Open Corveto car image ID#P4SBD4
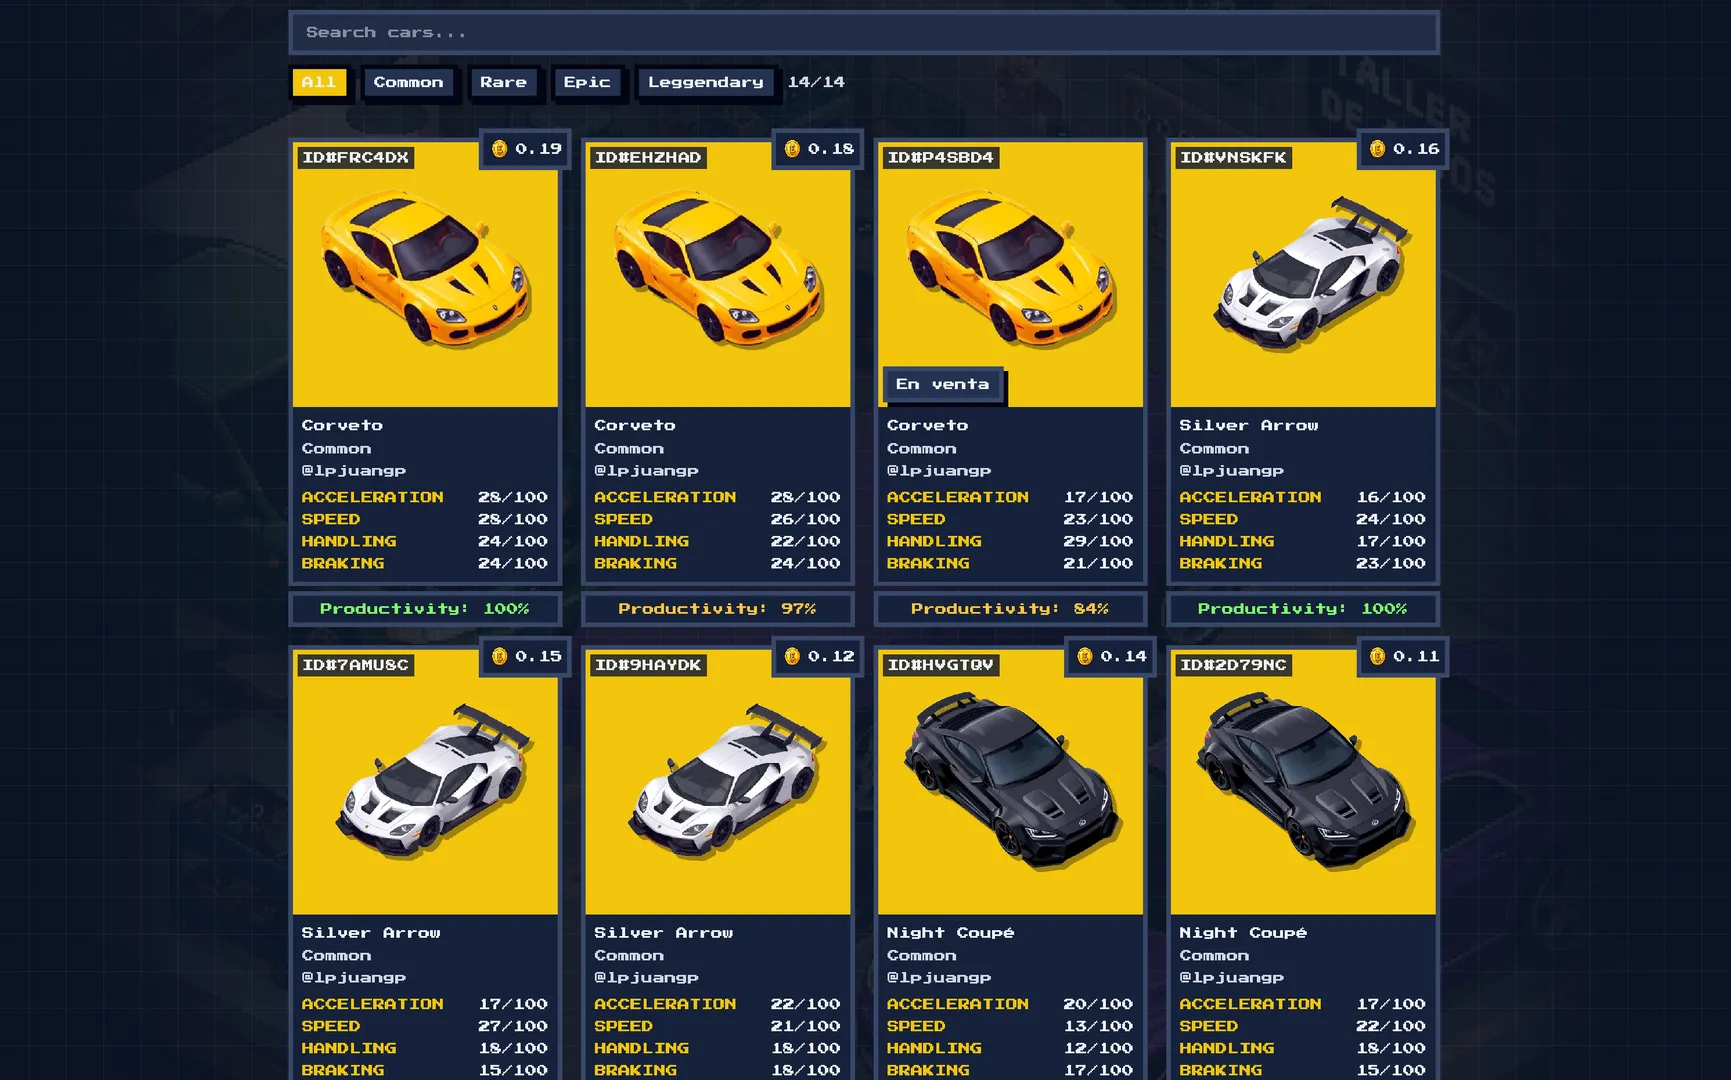Image resolution: width=1731 pixels, height=1080 pixels. 1010,274
